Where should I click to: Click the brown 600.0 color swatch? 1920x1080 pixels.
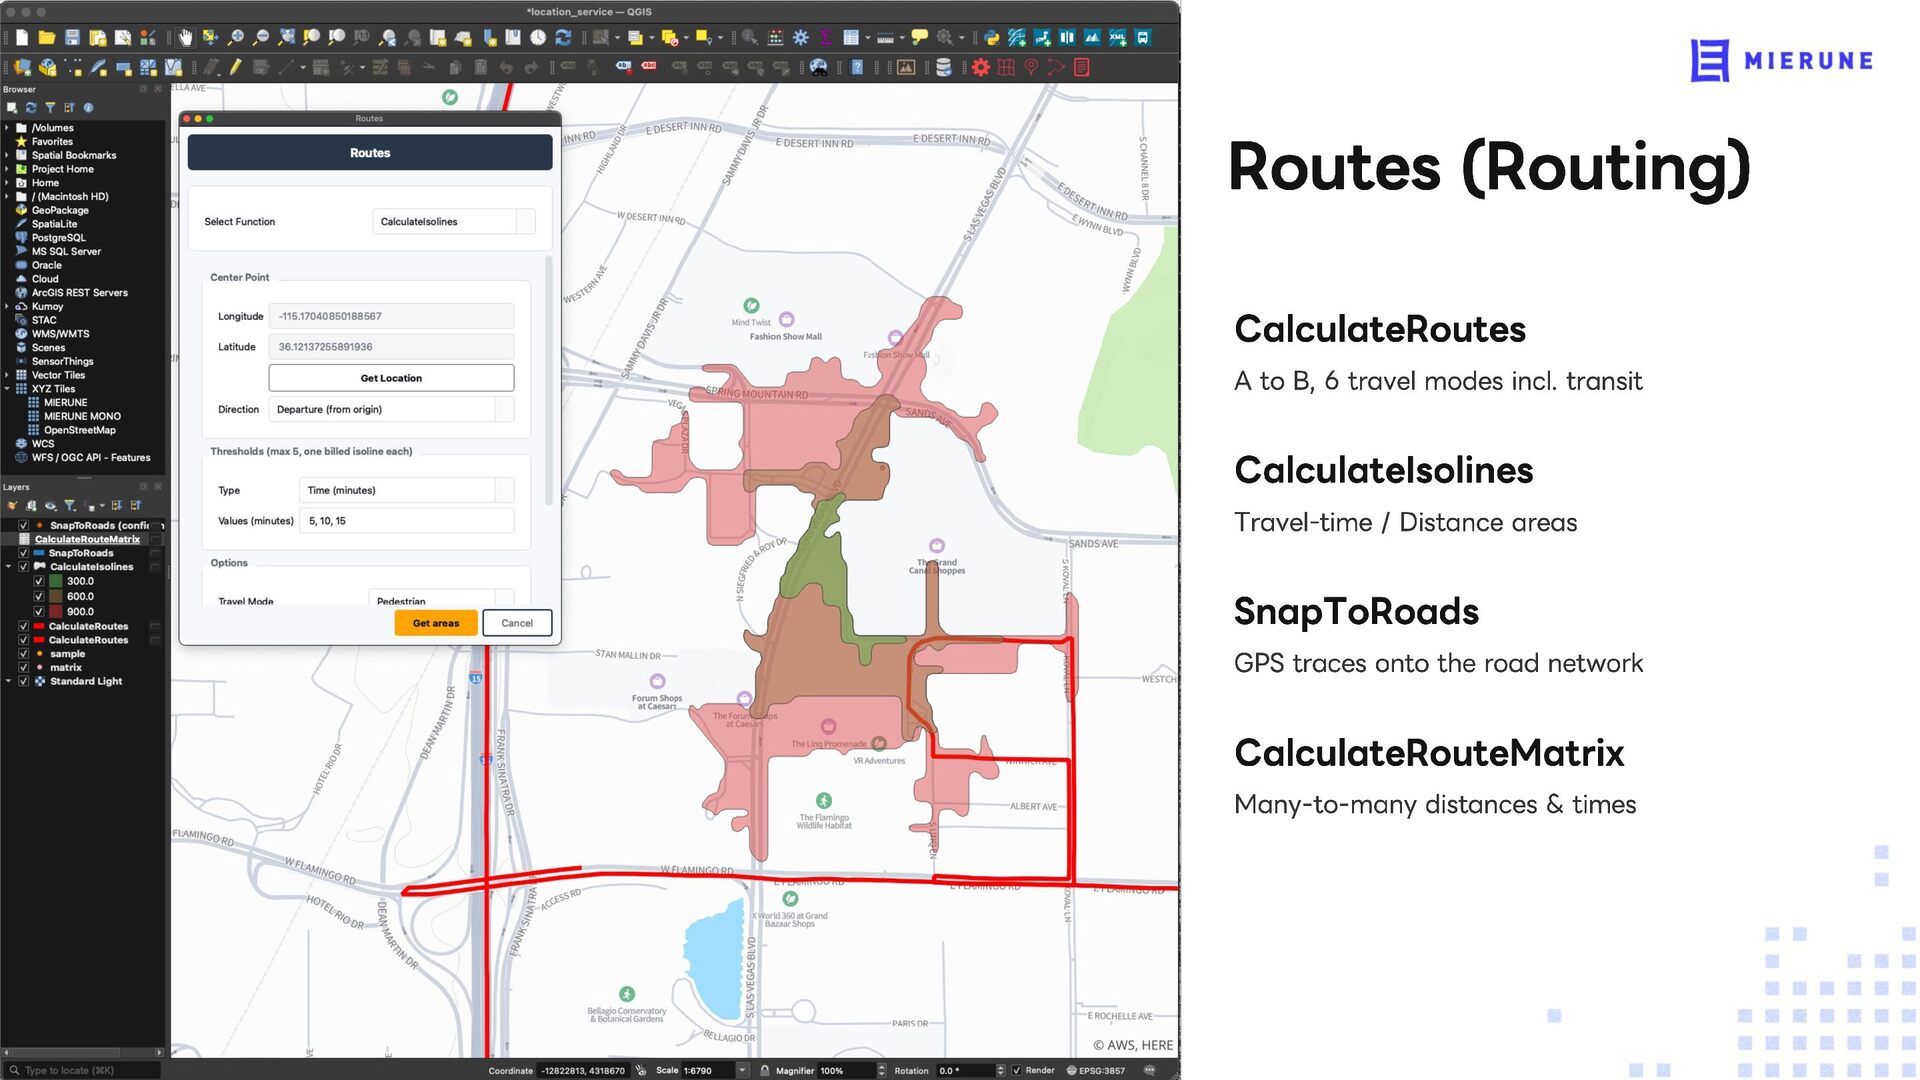(x=57, y=596)
